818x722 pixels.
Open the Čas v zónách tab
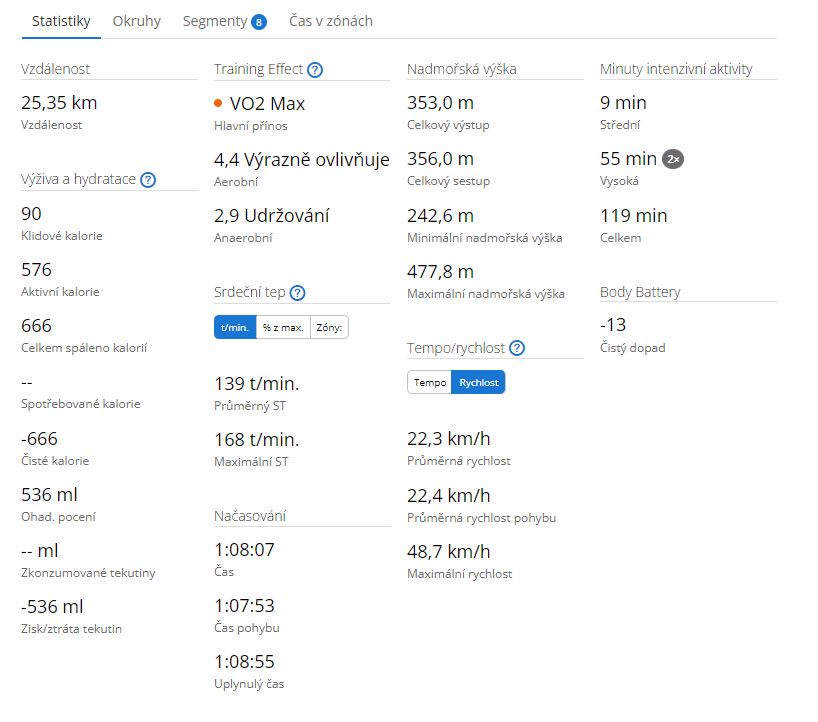click(331, 21)
